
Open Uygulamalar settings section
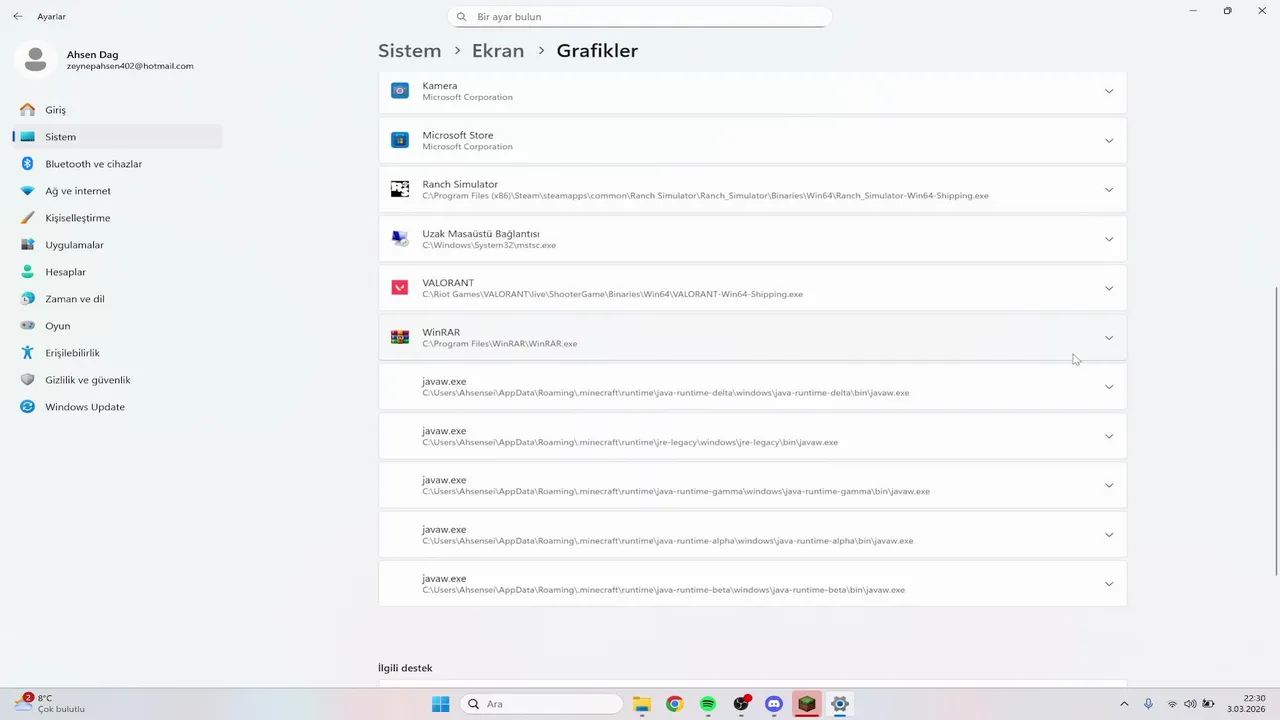[117, 245]
